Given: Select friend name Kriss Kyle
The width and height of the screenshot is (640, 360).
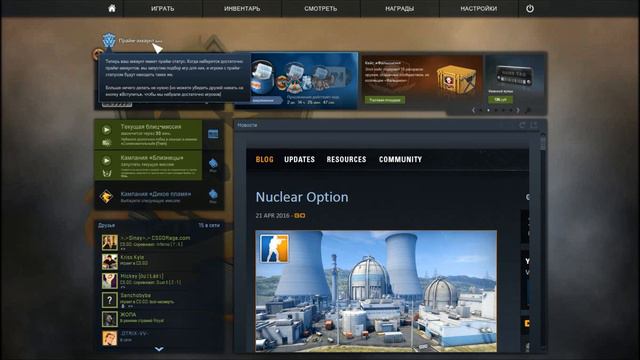Looking at the screenshot, I should 132,257.
